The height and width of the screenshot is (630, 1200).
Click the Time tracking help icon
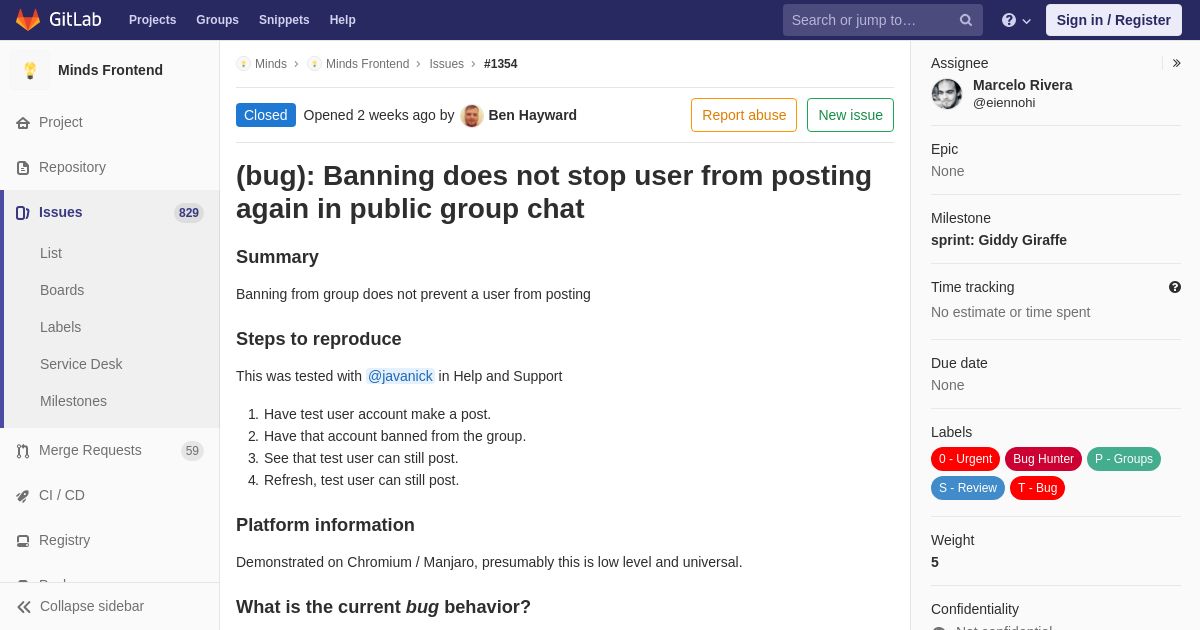tap(1175, 287)
